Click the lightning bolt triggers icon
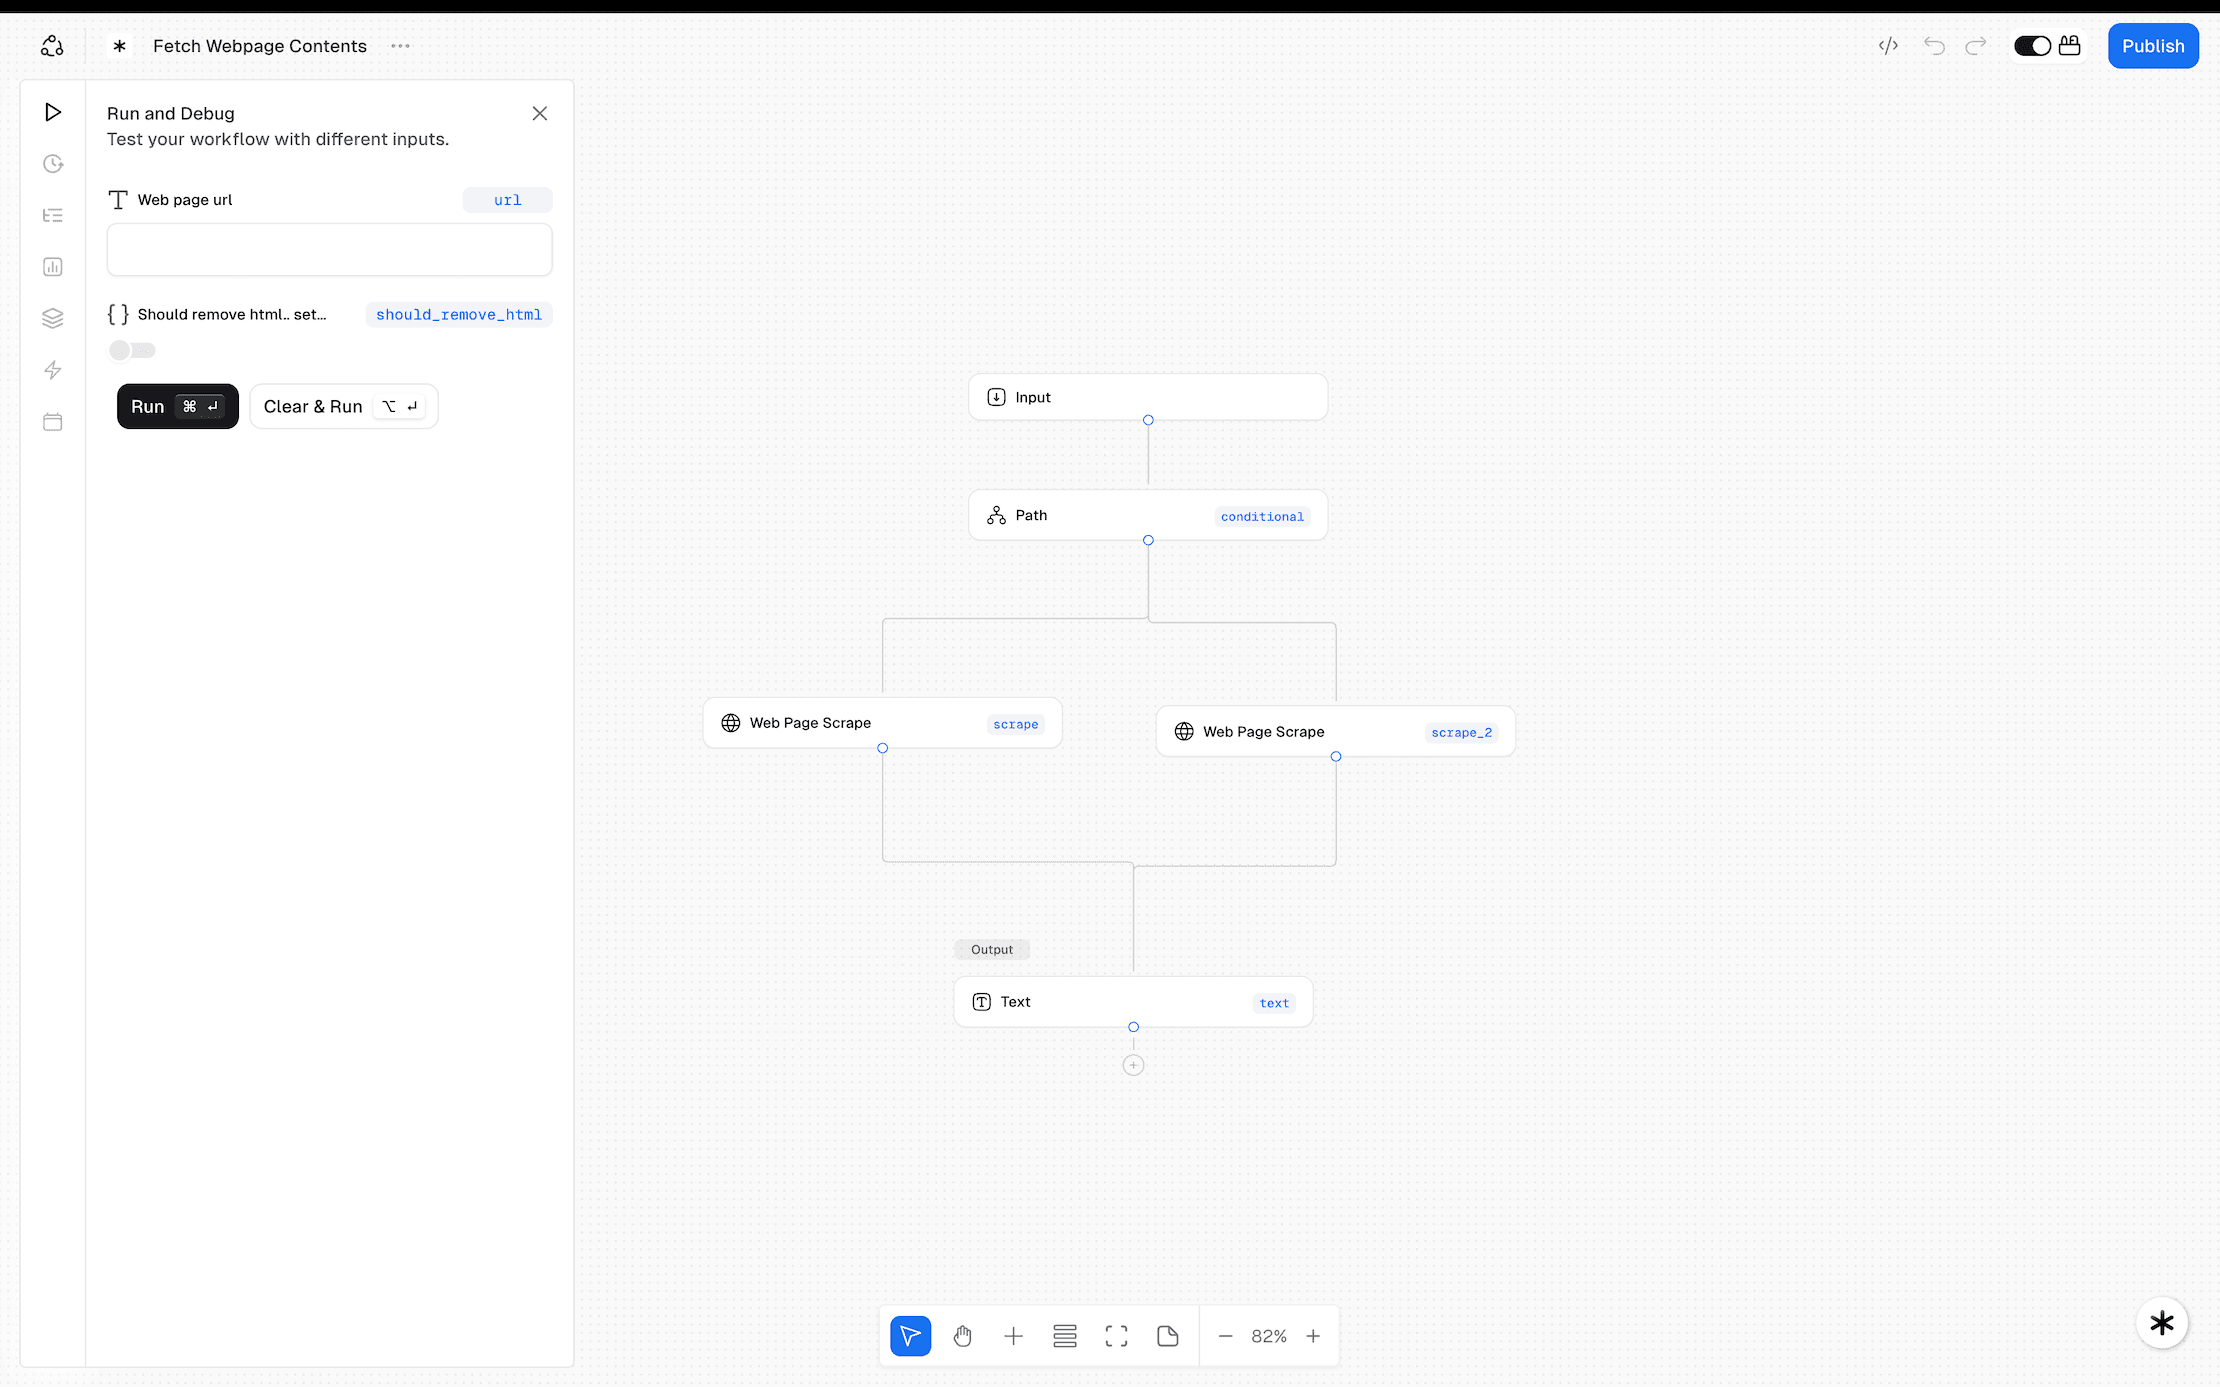Image resolution: width=2220 pixels, height=1387 pixels. tap(53, 370)
